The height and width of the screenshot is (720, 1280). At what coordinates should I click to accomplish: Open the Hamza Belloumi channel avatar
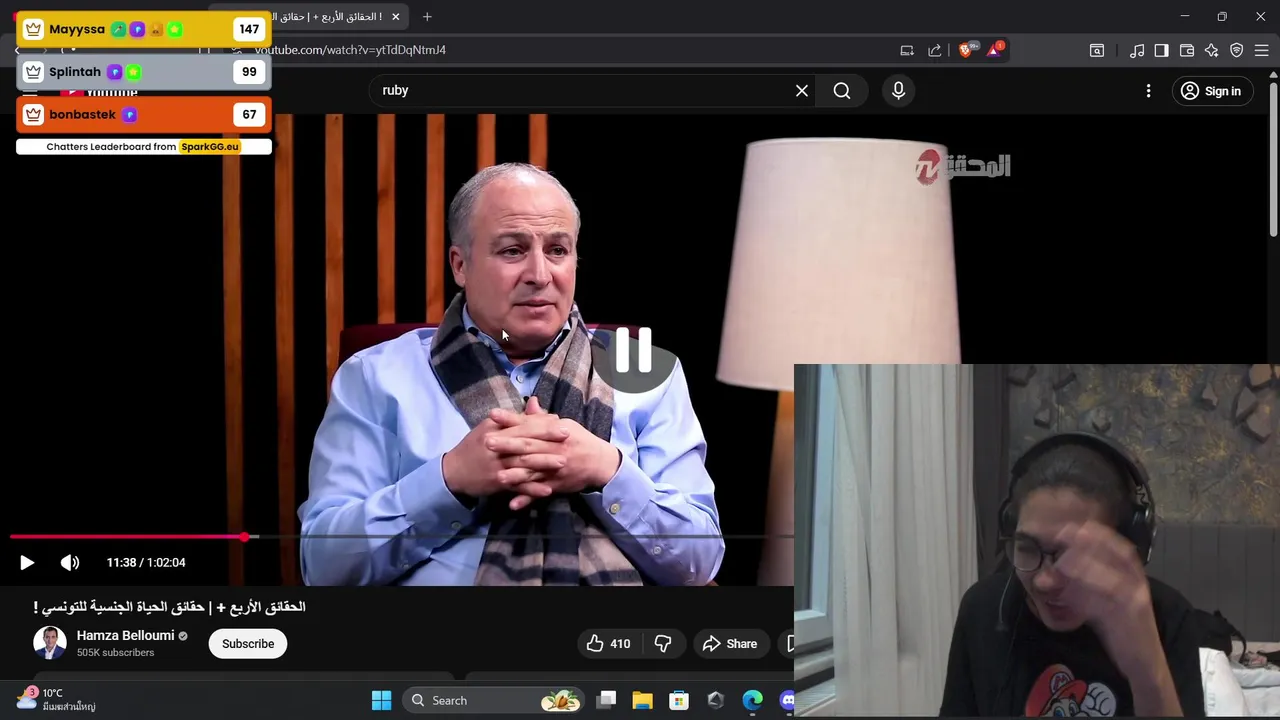tap(50, 643)
